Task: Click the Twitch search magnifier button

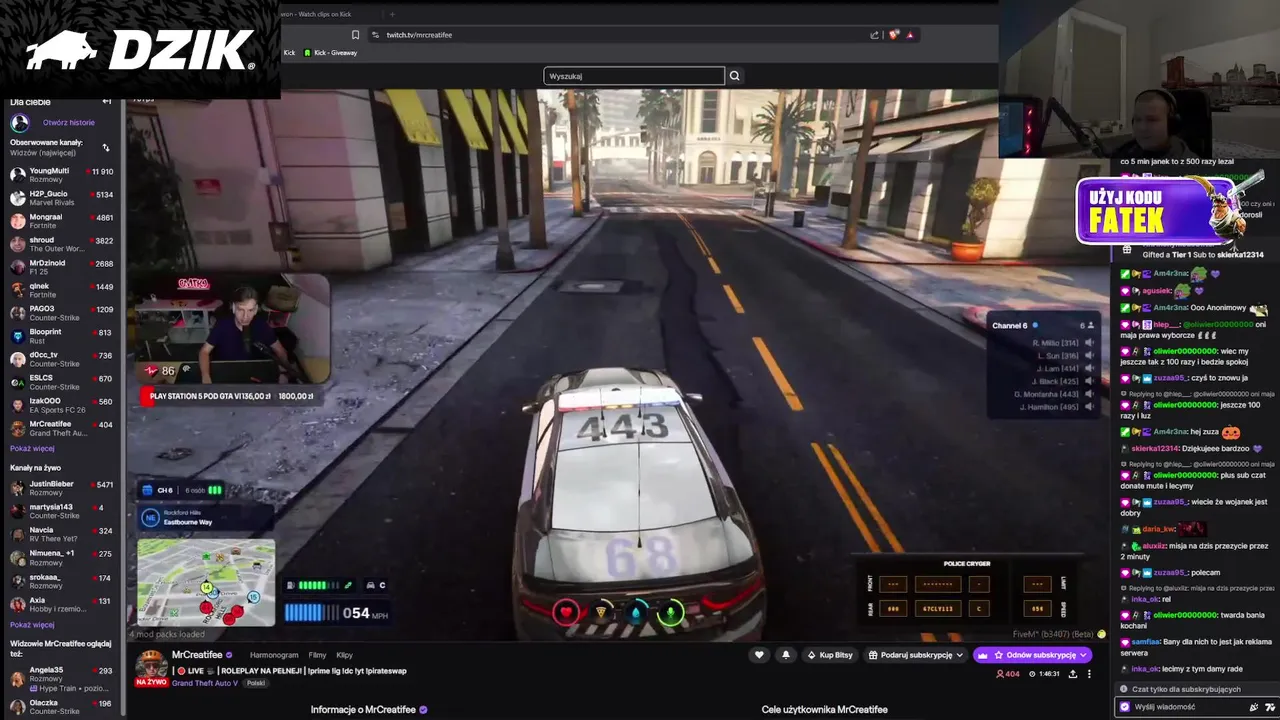Action: tap(734, 76)
